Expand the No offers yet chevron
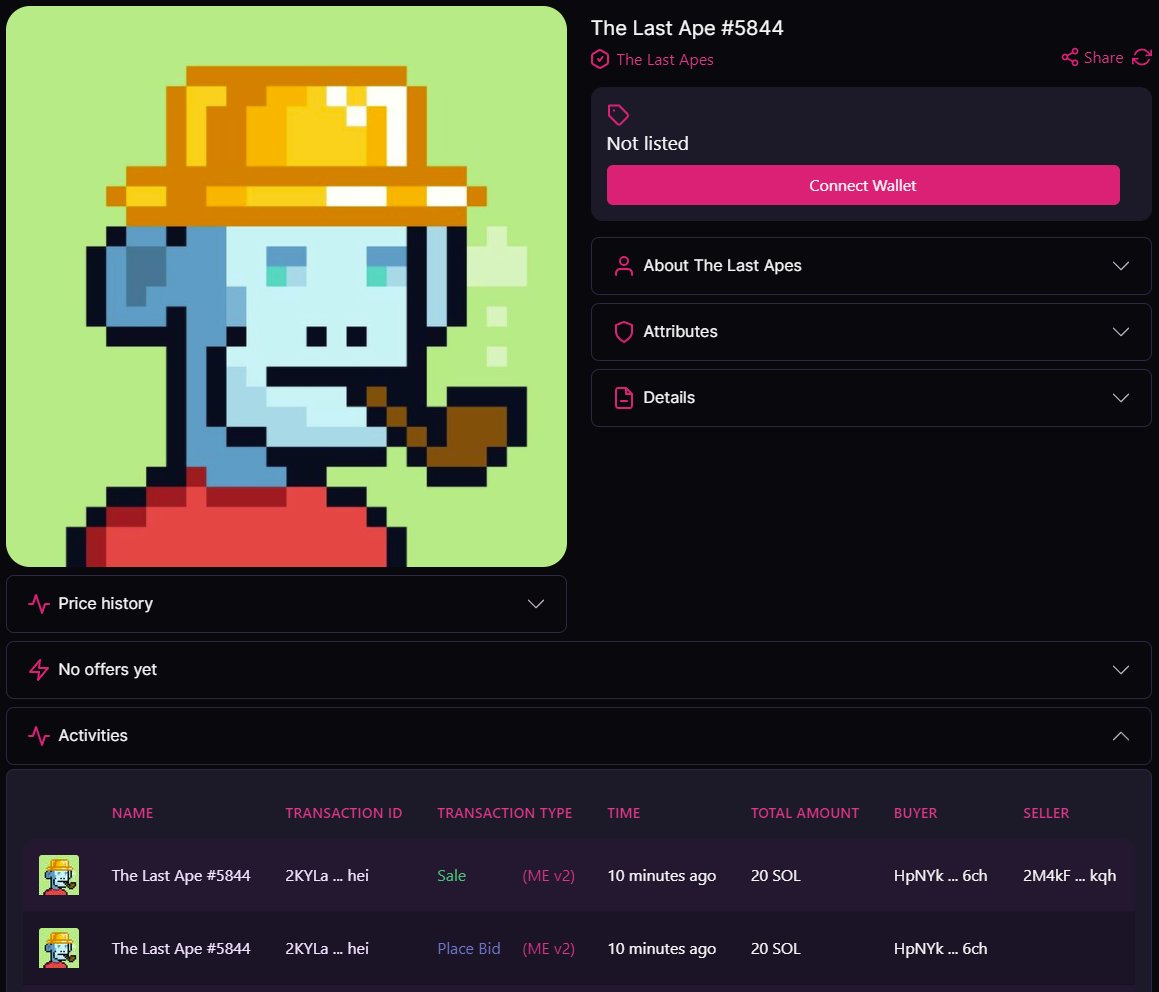 coord(1121,670)
